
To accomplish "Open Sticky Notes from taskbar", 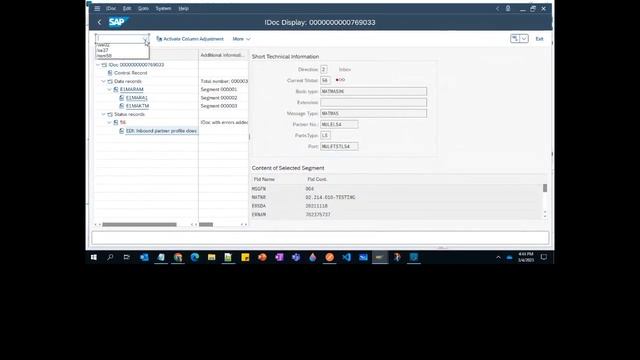I will click(x=245, y=257).
